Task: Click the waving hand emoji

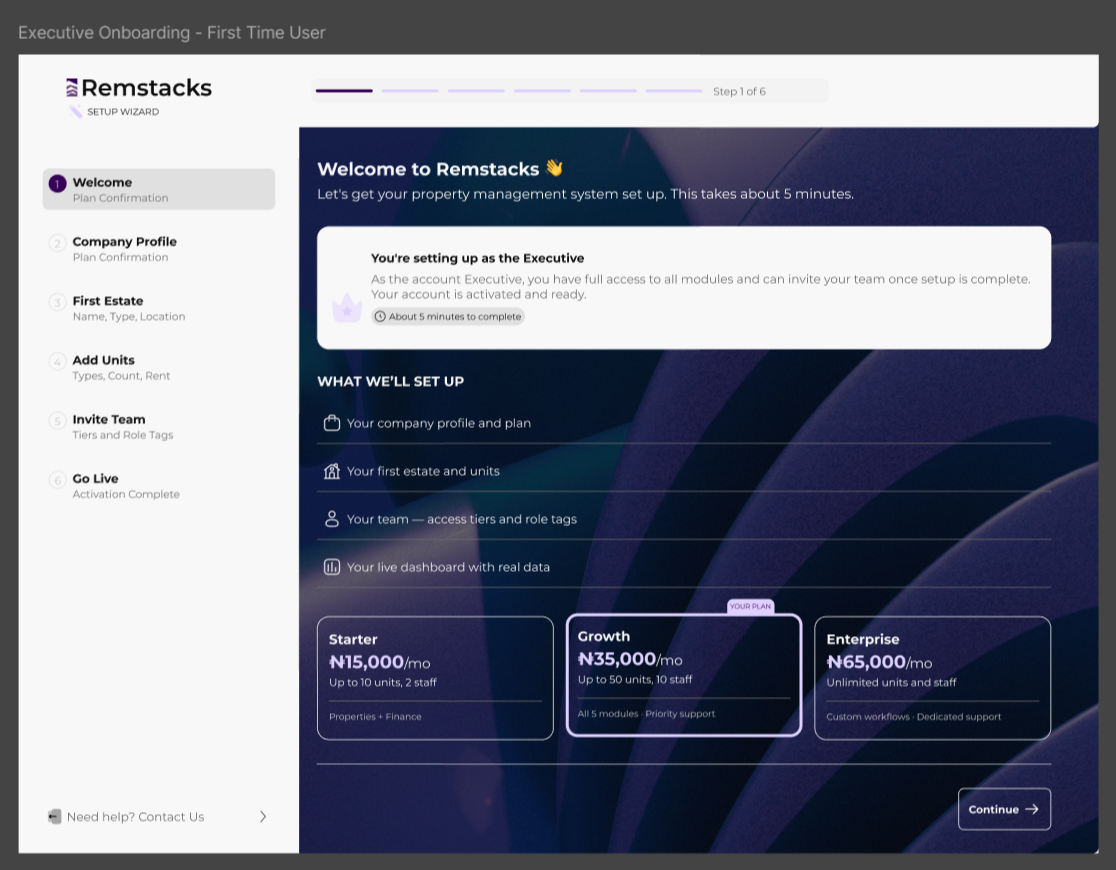Action: click(x=554, y=168)
